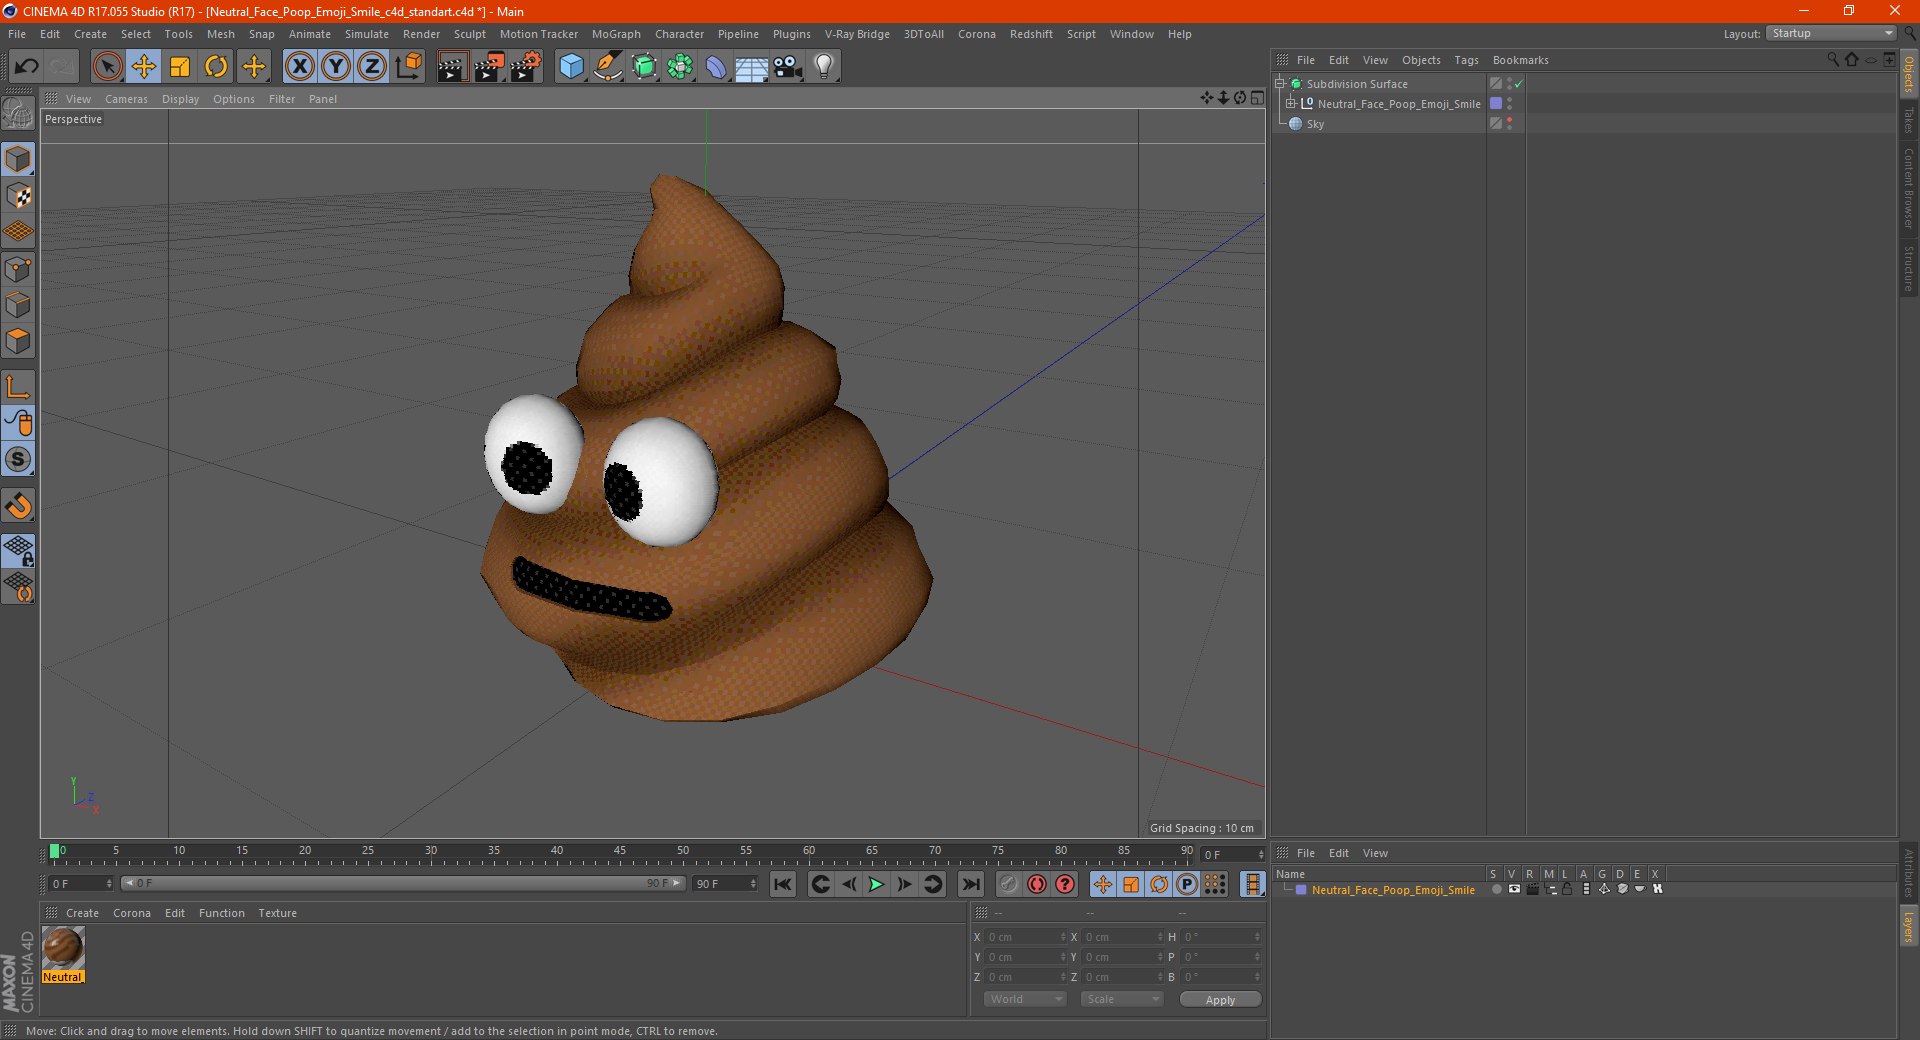Open material manager Texture menu
The image size is (1920, 1040).
[x=277, y=913]
